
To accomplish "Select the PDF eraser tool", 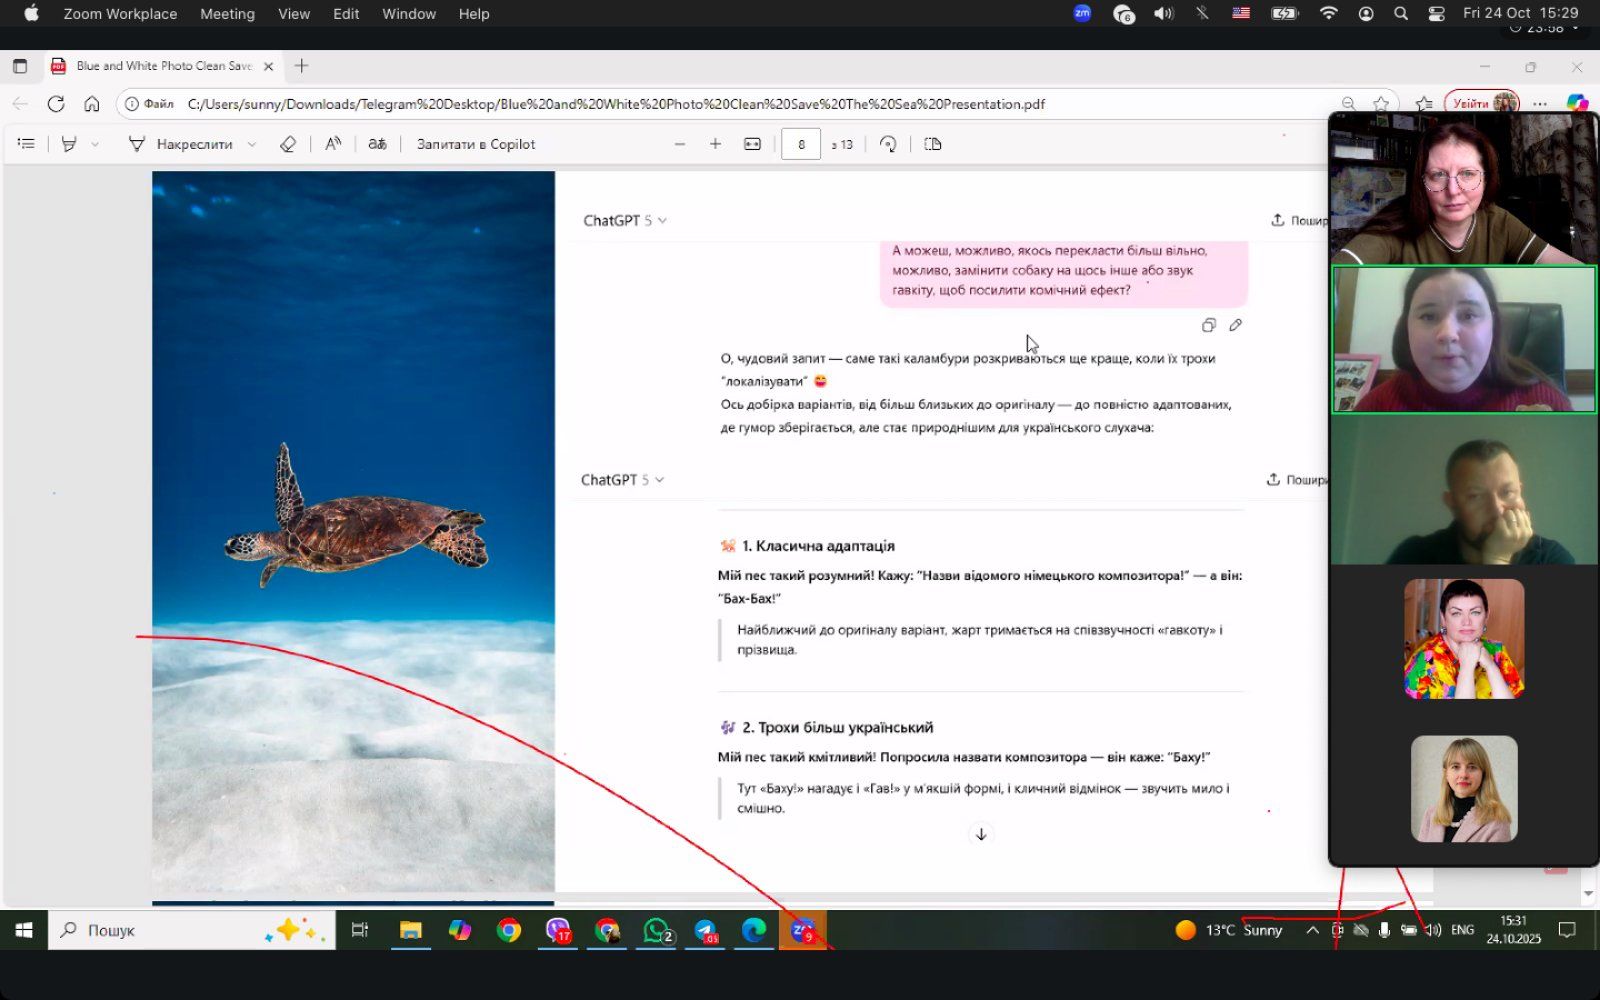I will (288, 144).
